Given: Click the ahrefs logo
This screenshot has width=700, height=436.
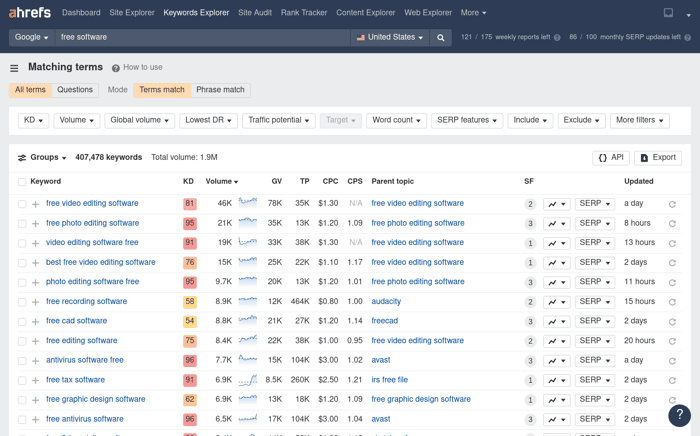Looking at the screenshot, I should tap(30, 12).
